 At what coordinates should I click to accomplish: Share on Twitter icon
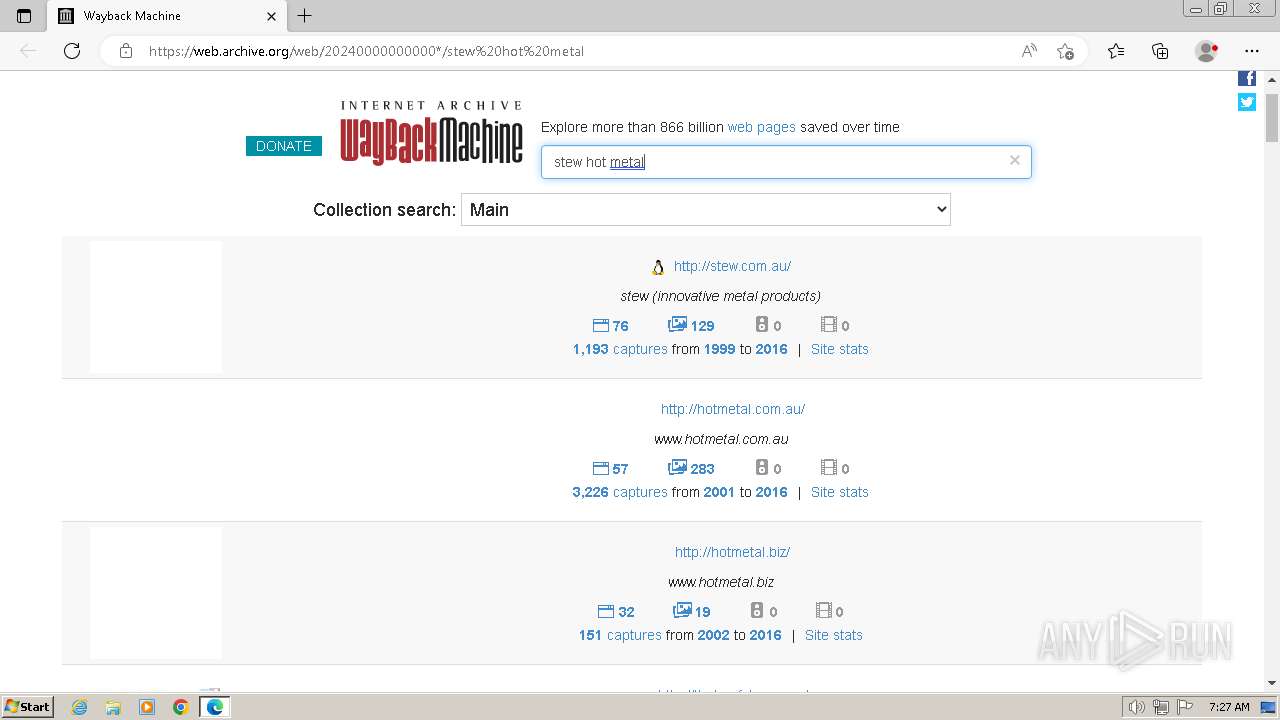coord(1247,102)
